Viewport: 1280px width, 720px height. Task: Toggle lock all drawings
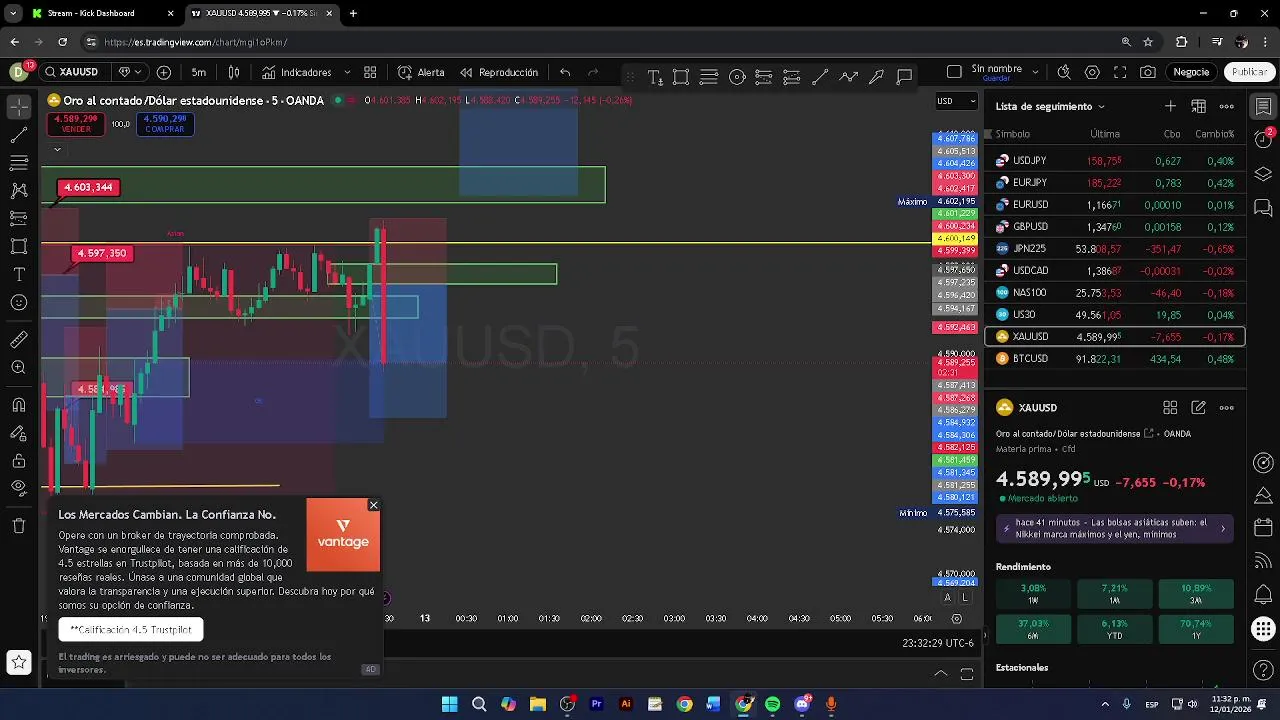point(18,461)
